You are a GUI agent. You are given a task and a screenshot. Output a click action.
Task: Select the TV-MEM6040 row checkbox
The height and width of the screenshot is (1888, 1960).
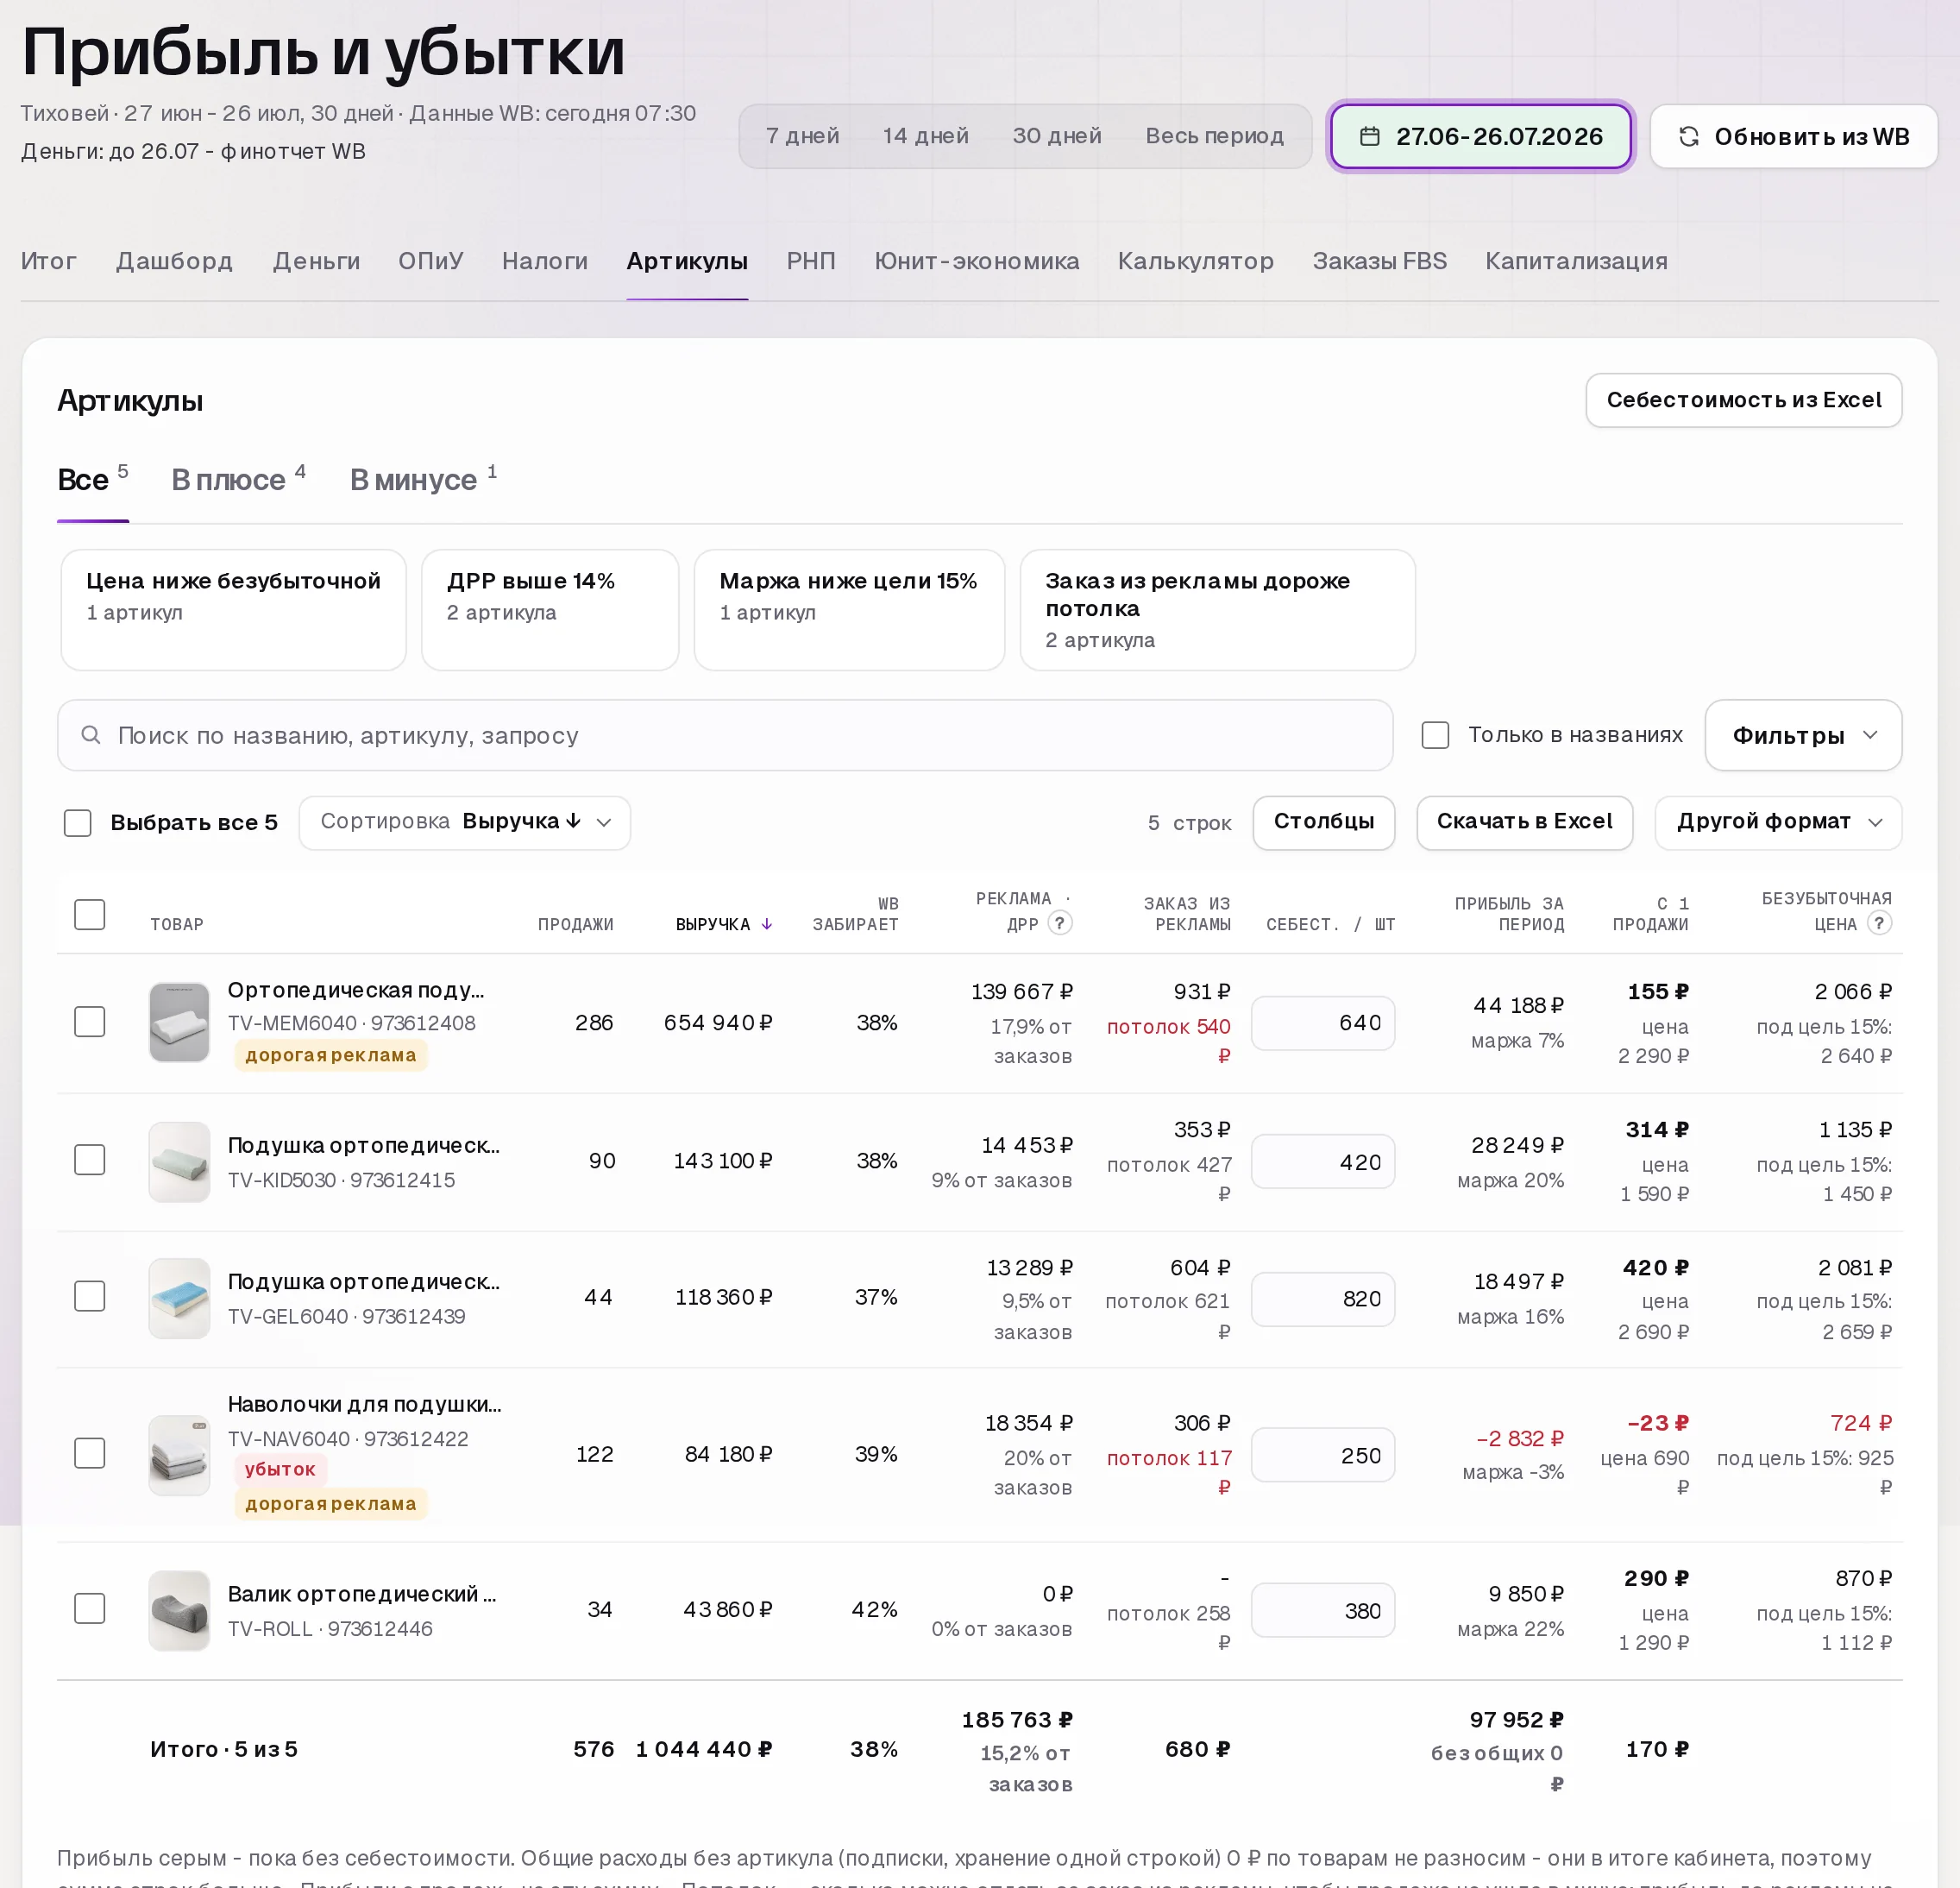tap(90, 1022)
